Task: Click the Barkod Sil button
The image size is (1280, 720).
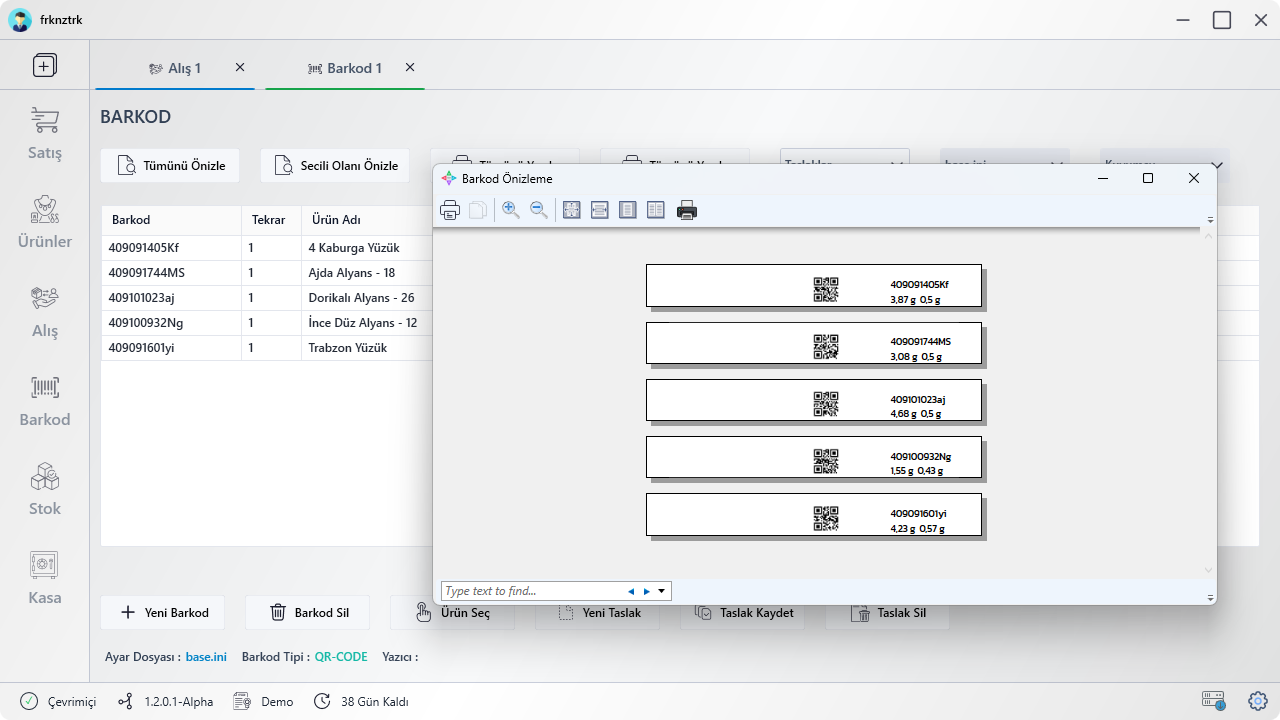Action: [x=307, y=612]
